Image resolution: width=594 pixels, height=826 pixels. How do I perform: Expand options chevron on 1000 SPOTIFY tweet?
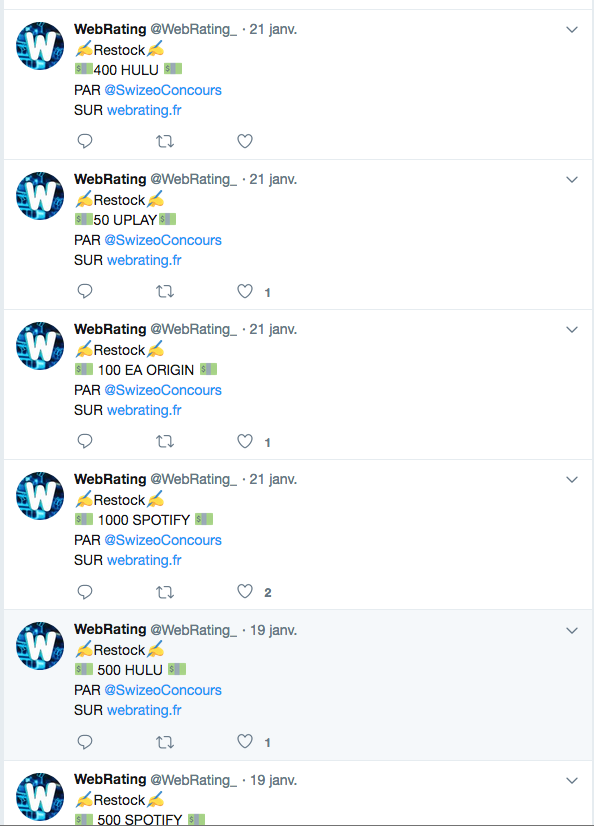coord(572,480)
